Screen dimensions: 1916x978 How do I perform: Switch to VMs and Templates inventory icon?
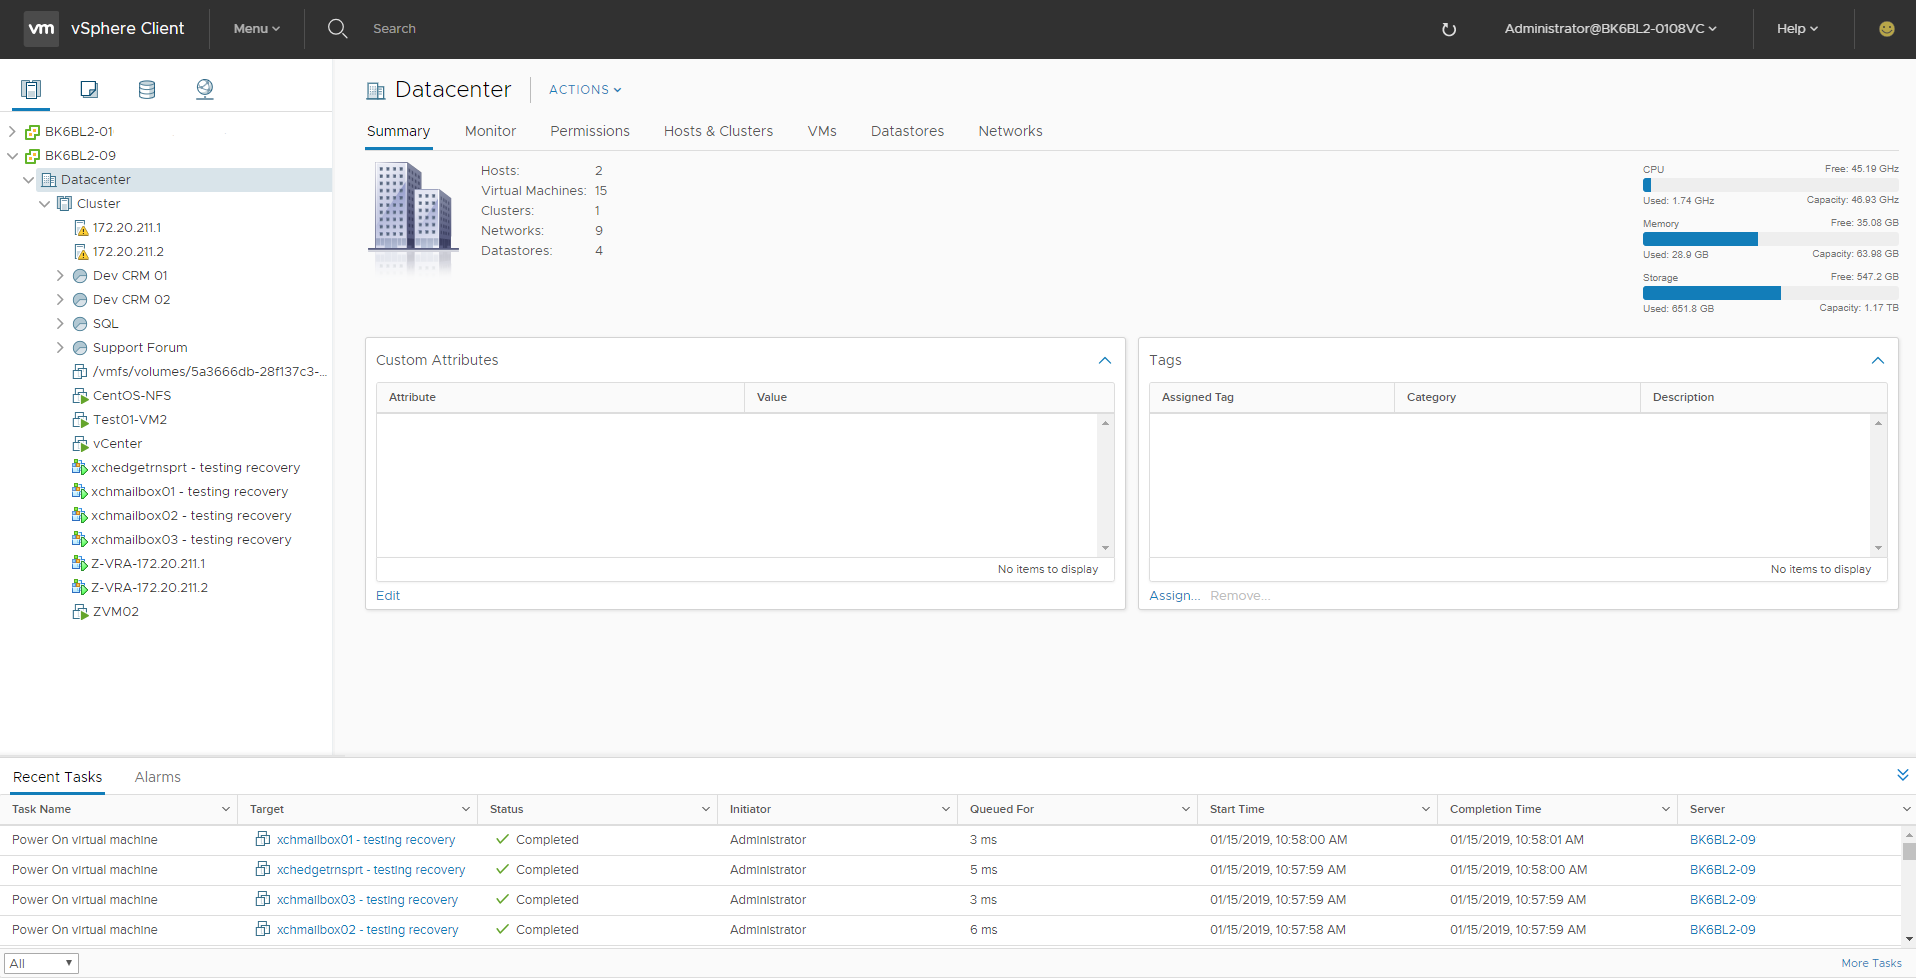89,90
